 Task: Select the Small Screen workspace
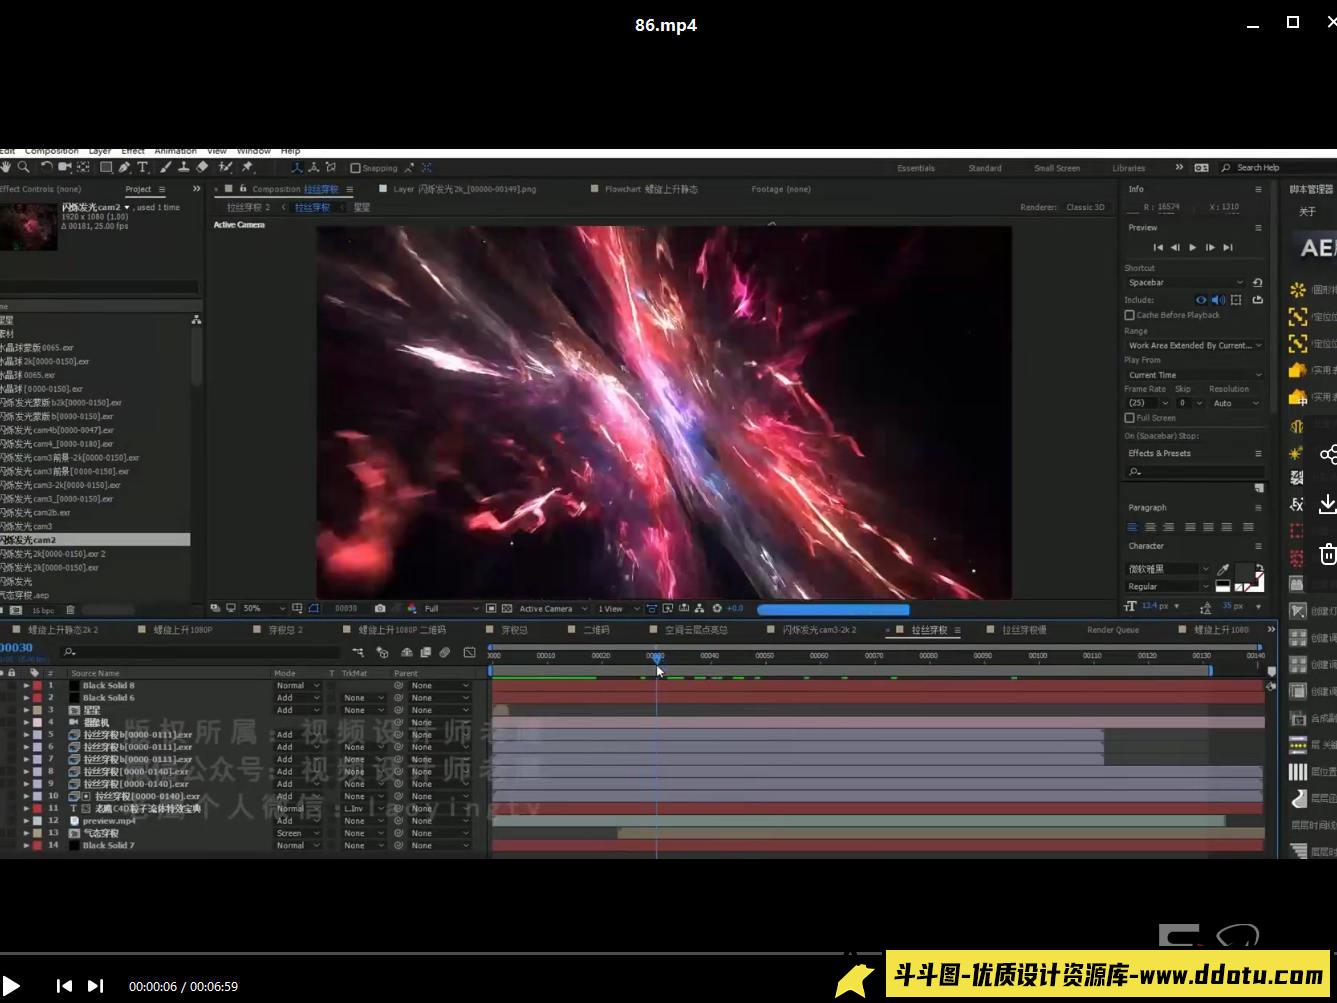coord(1056,168)
